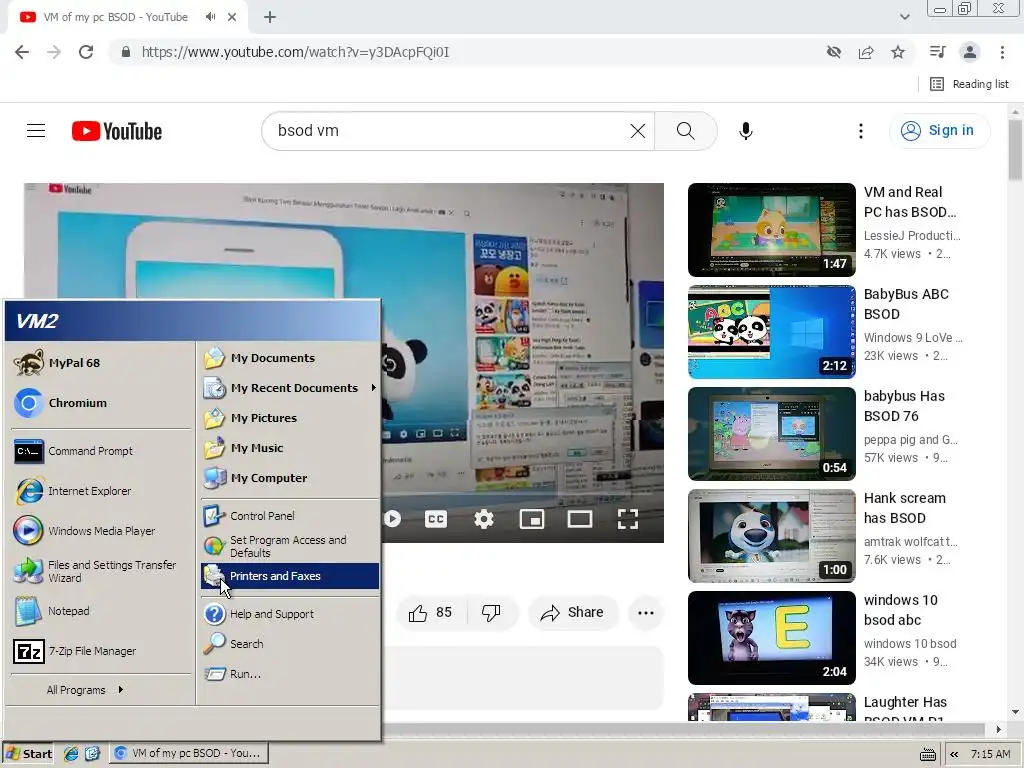Open Notepad from Start menu
This screenshot has height=768, width=1024.
101,611
